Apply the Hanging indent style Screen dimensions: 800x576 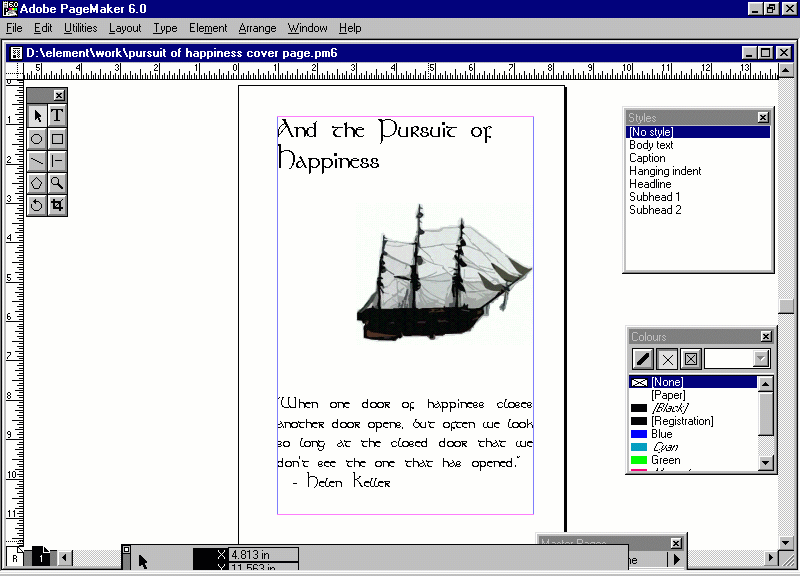(665, 171)
